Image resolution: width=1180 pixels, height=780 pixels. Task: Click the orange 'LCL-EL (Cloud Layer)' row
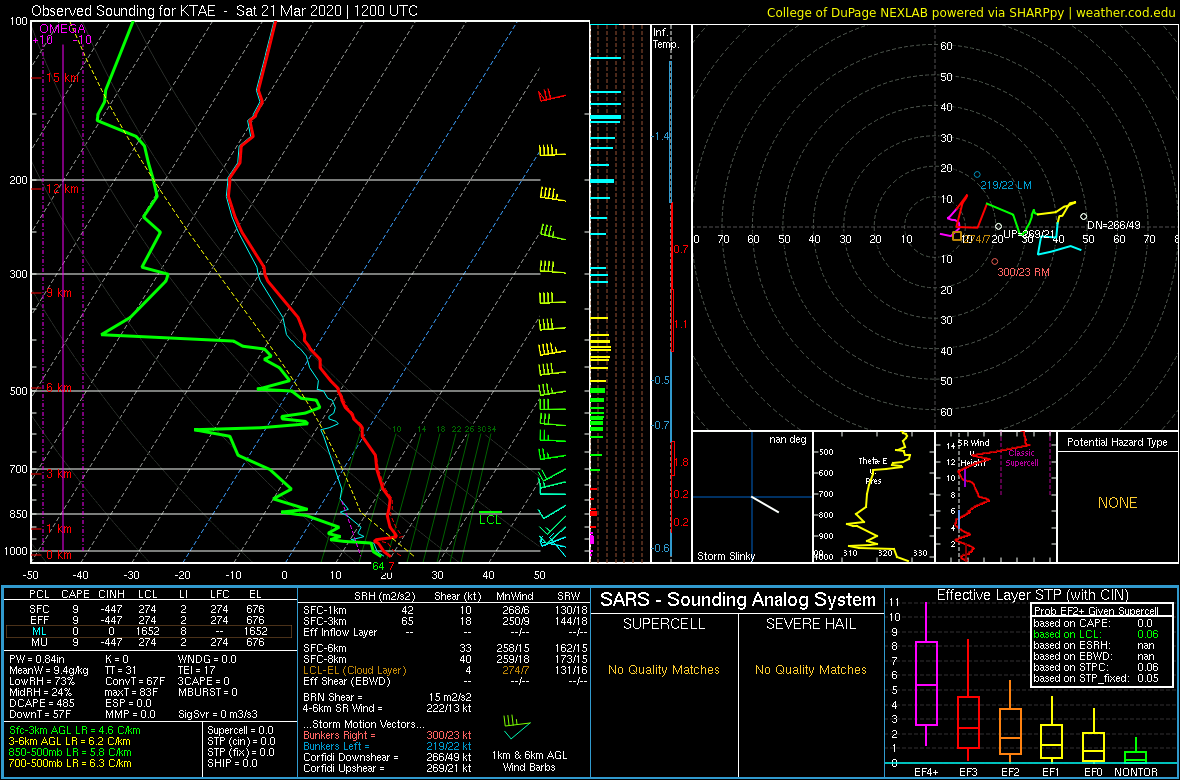(446, 669)
